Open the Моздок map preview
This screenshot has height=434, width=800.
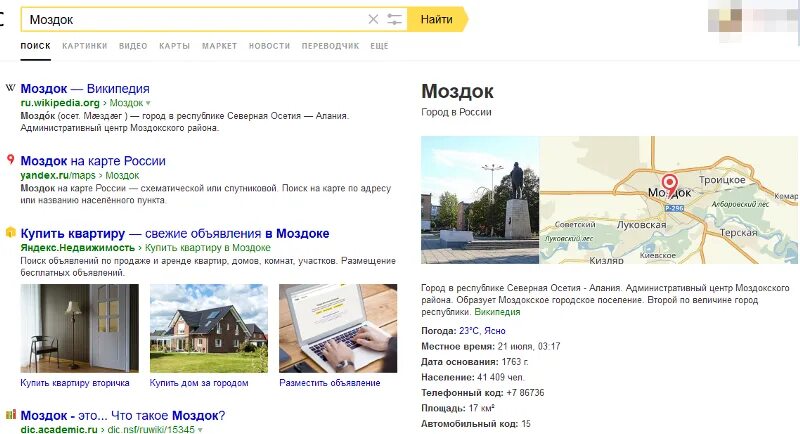669,200
